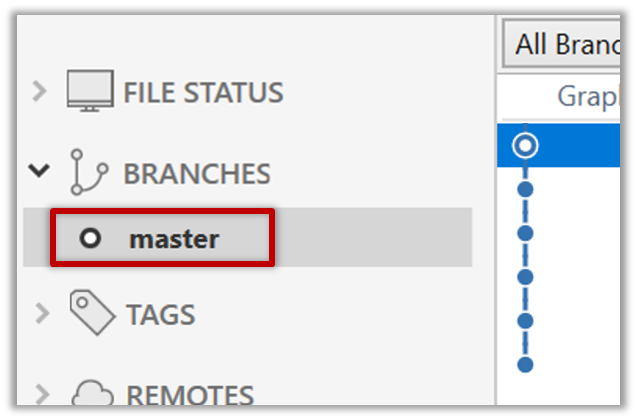Select the second commit node in graph
The height and width of the screenshot is (420, 637).
526,189
